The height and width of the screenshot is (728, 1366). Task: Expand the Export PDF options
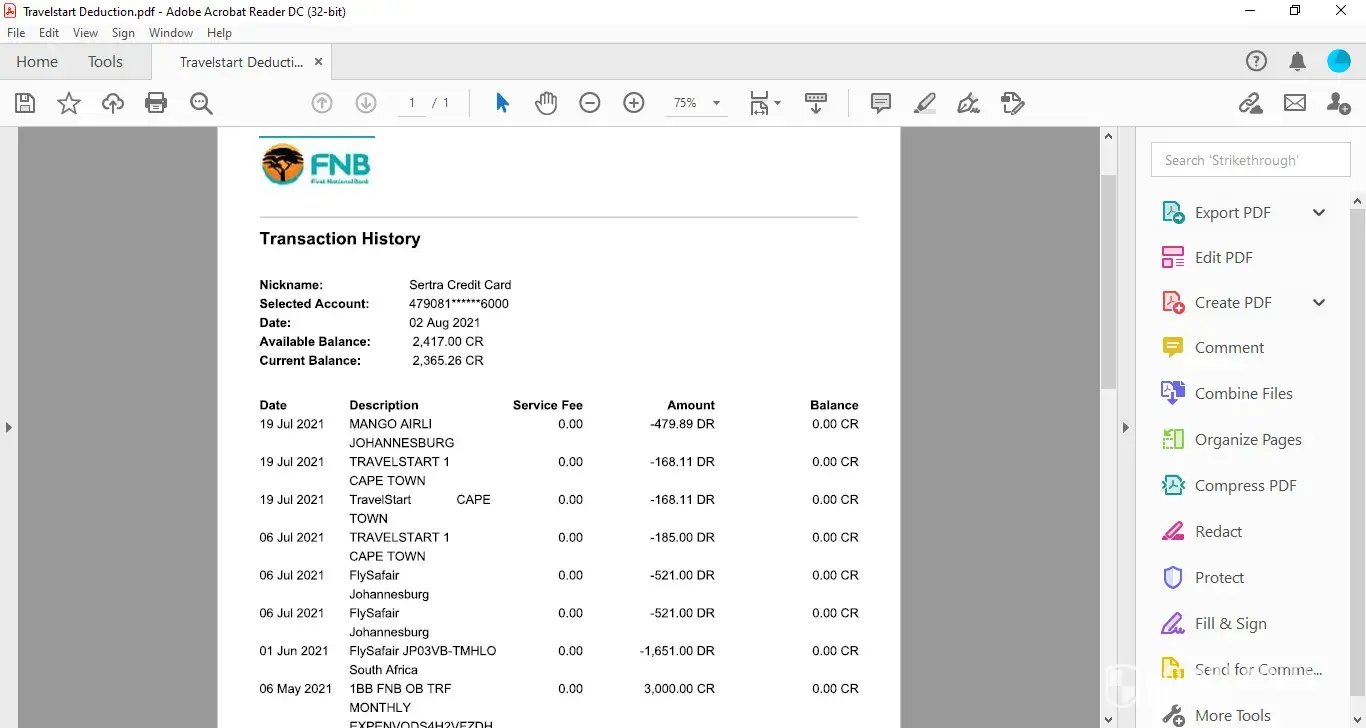(1319, 212)
